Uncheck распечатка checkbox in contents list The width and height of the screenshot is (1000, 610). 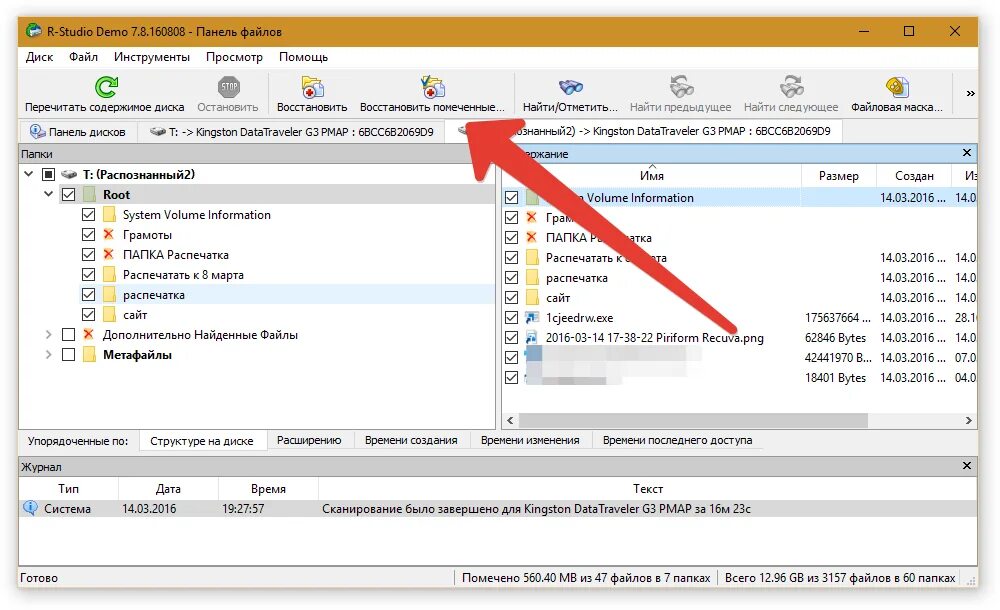click(511, 278)
